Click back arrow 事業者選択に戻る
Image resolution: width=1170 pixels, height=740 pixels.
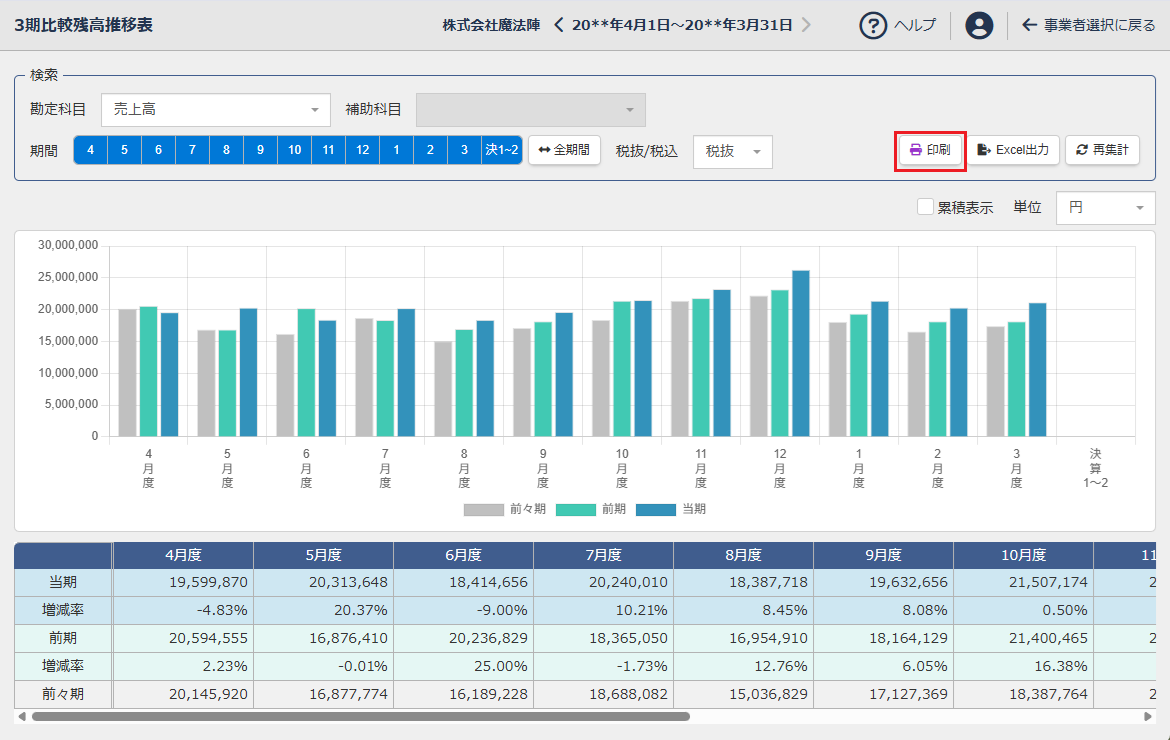click(x=1088, y=25)
